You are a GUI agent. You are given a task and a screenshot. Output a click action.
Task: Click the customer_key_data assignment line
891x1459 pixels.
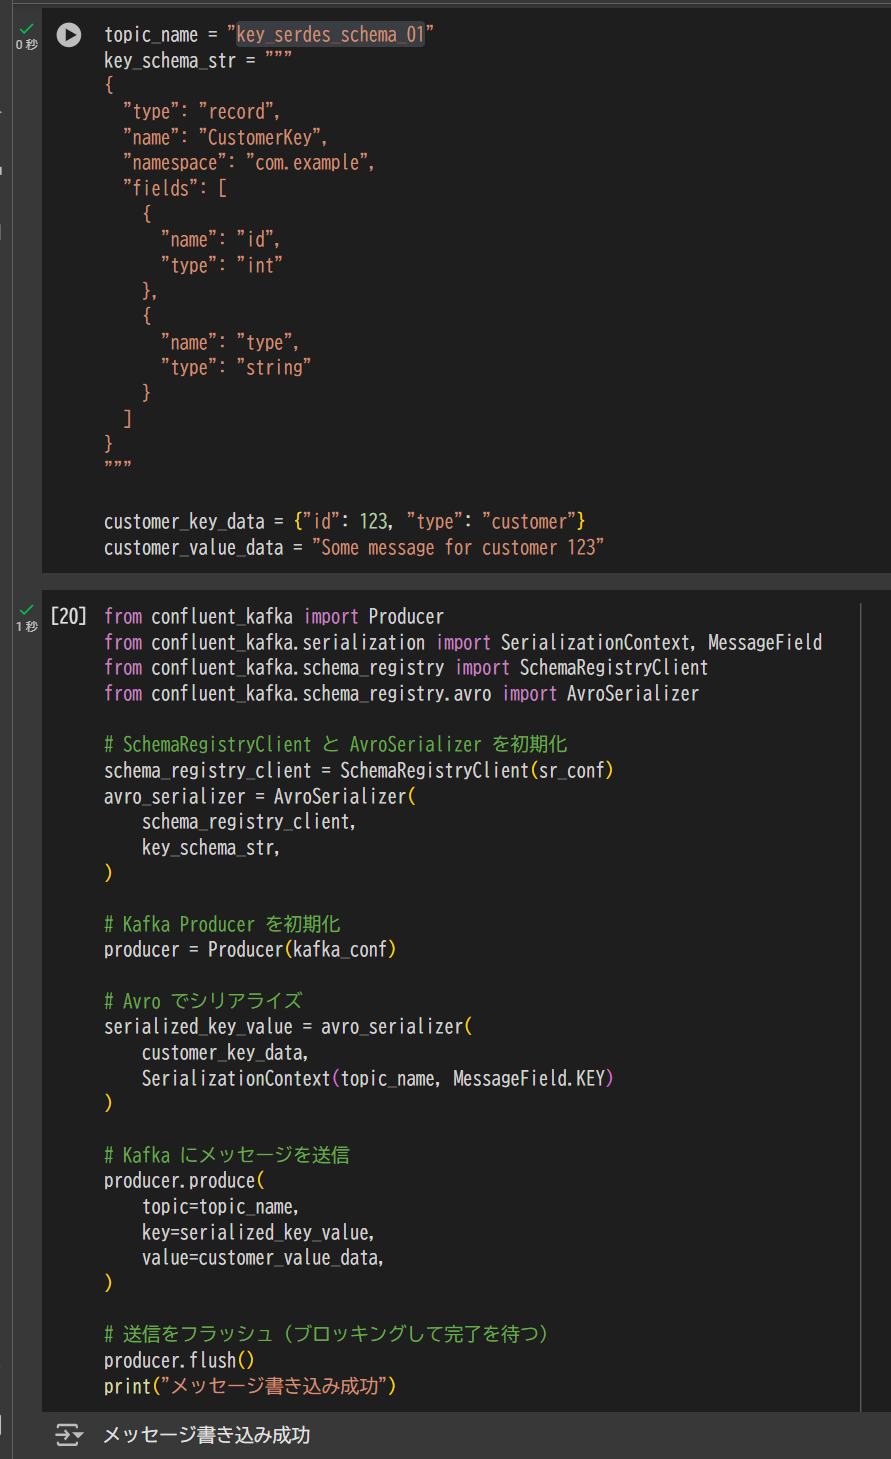(x=345, y=521)
